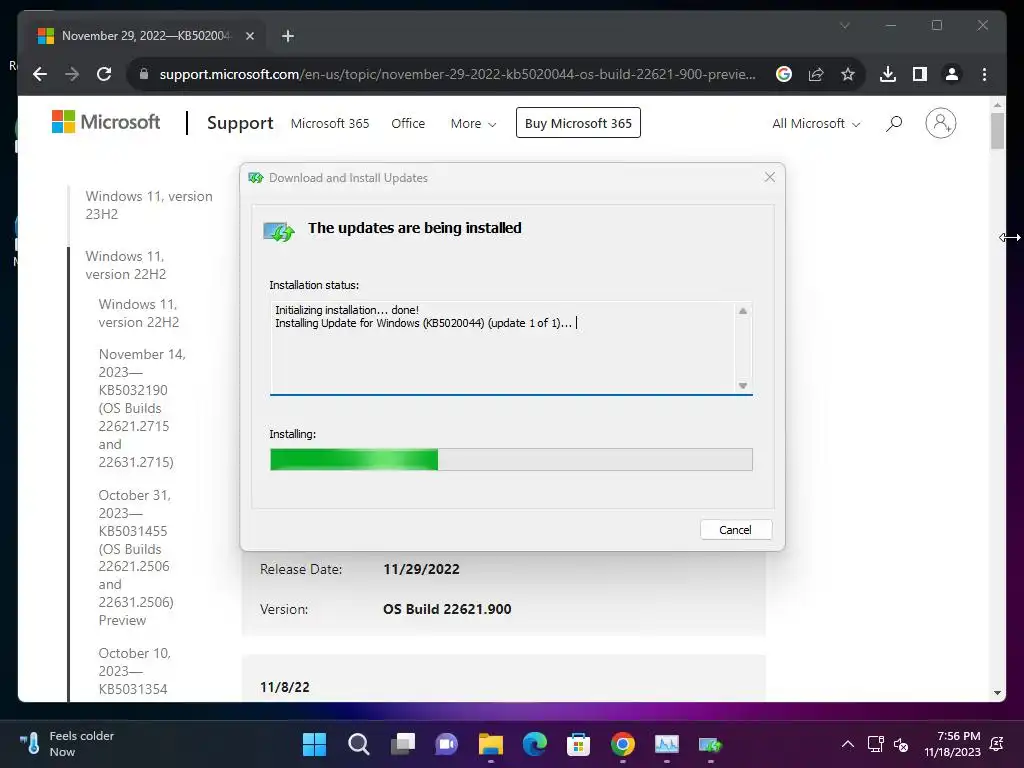Image resolution: width=1024 pixels, height=768 pixels.
Task: Open the Support home link
Action: point(240,123)
